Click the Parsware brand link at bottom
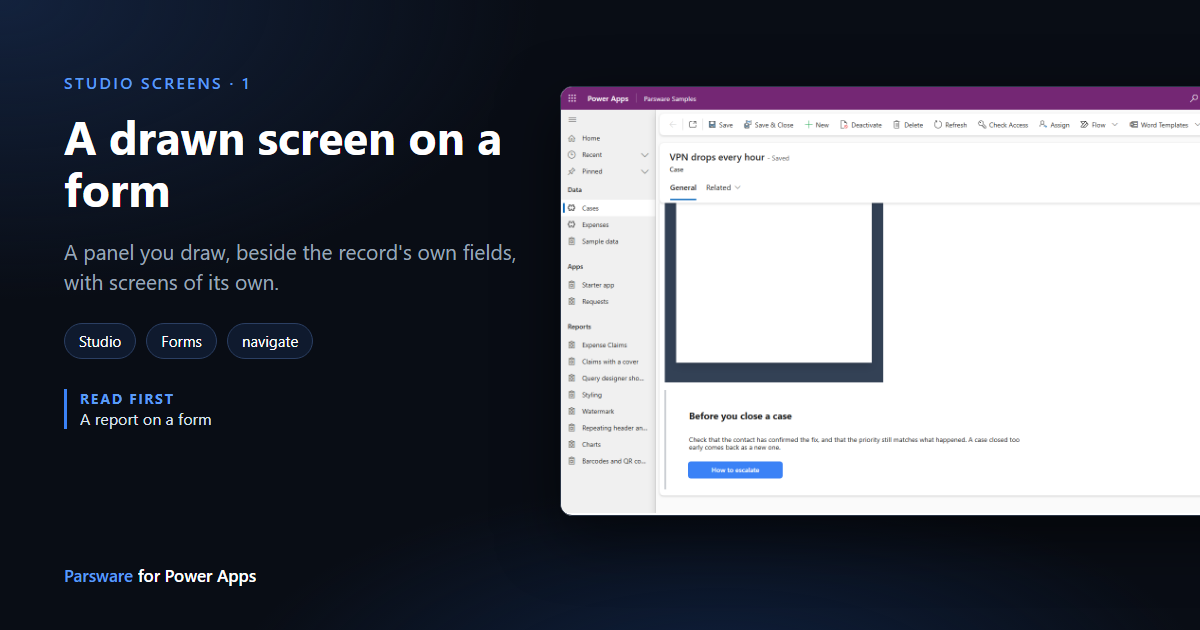The image size is (1200, 630). tap(98, 576)
